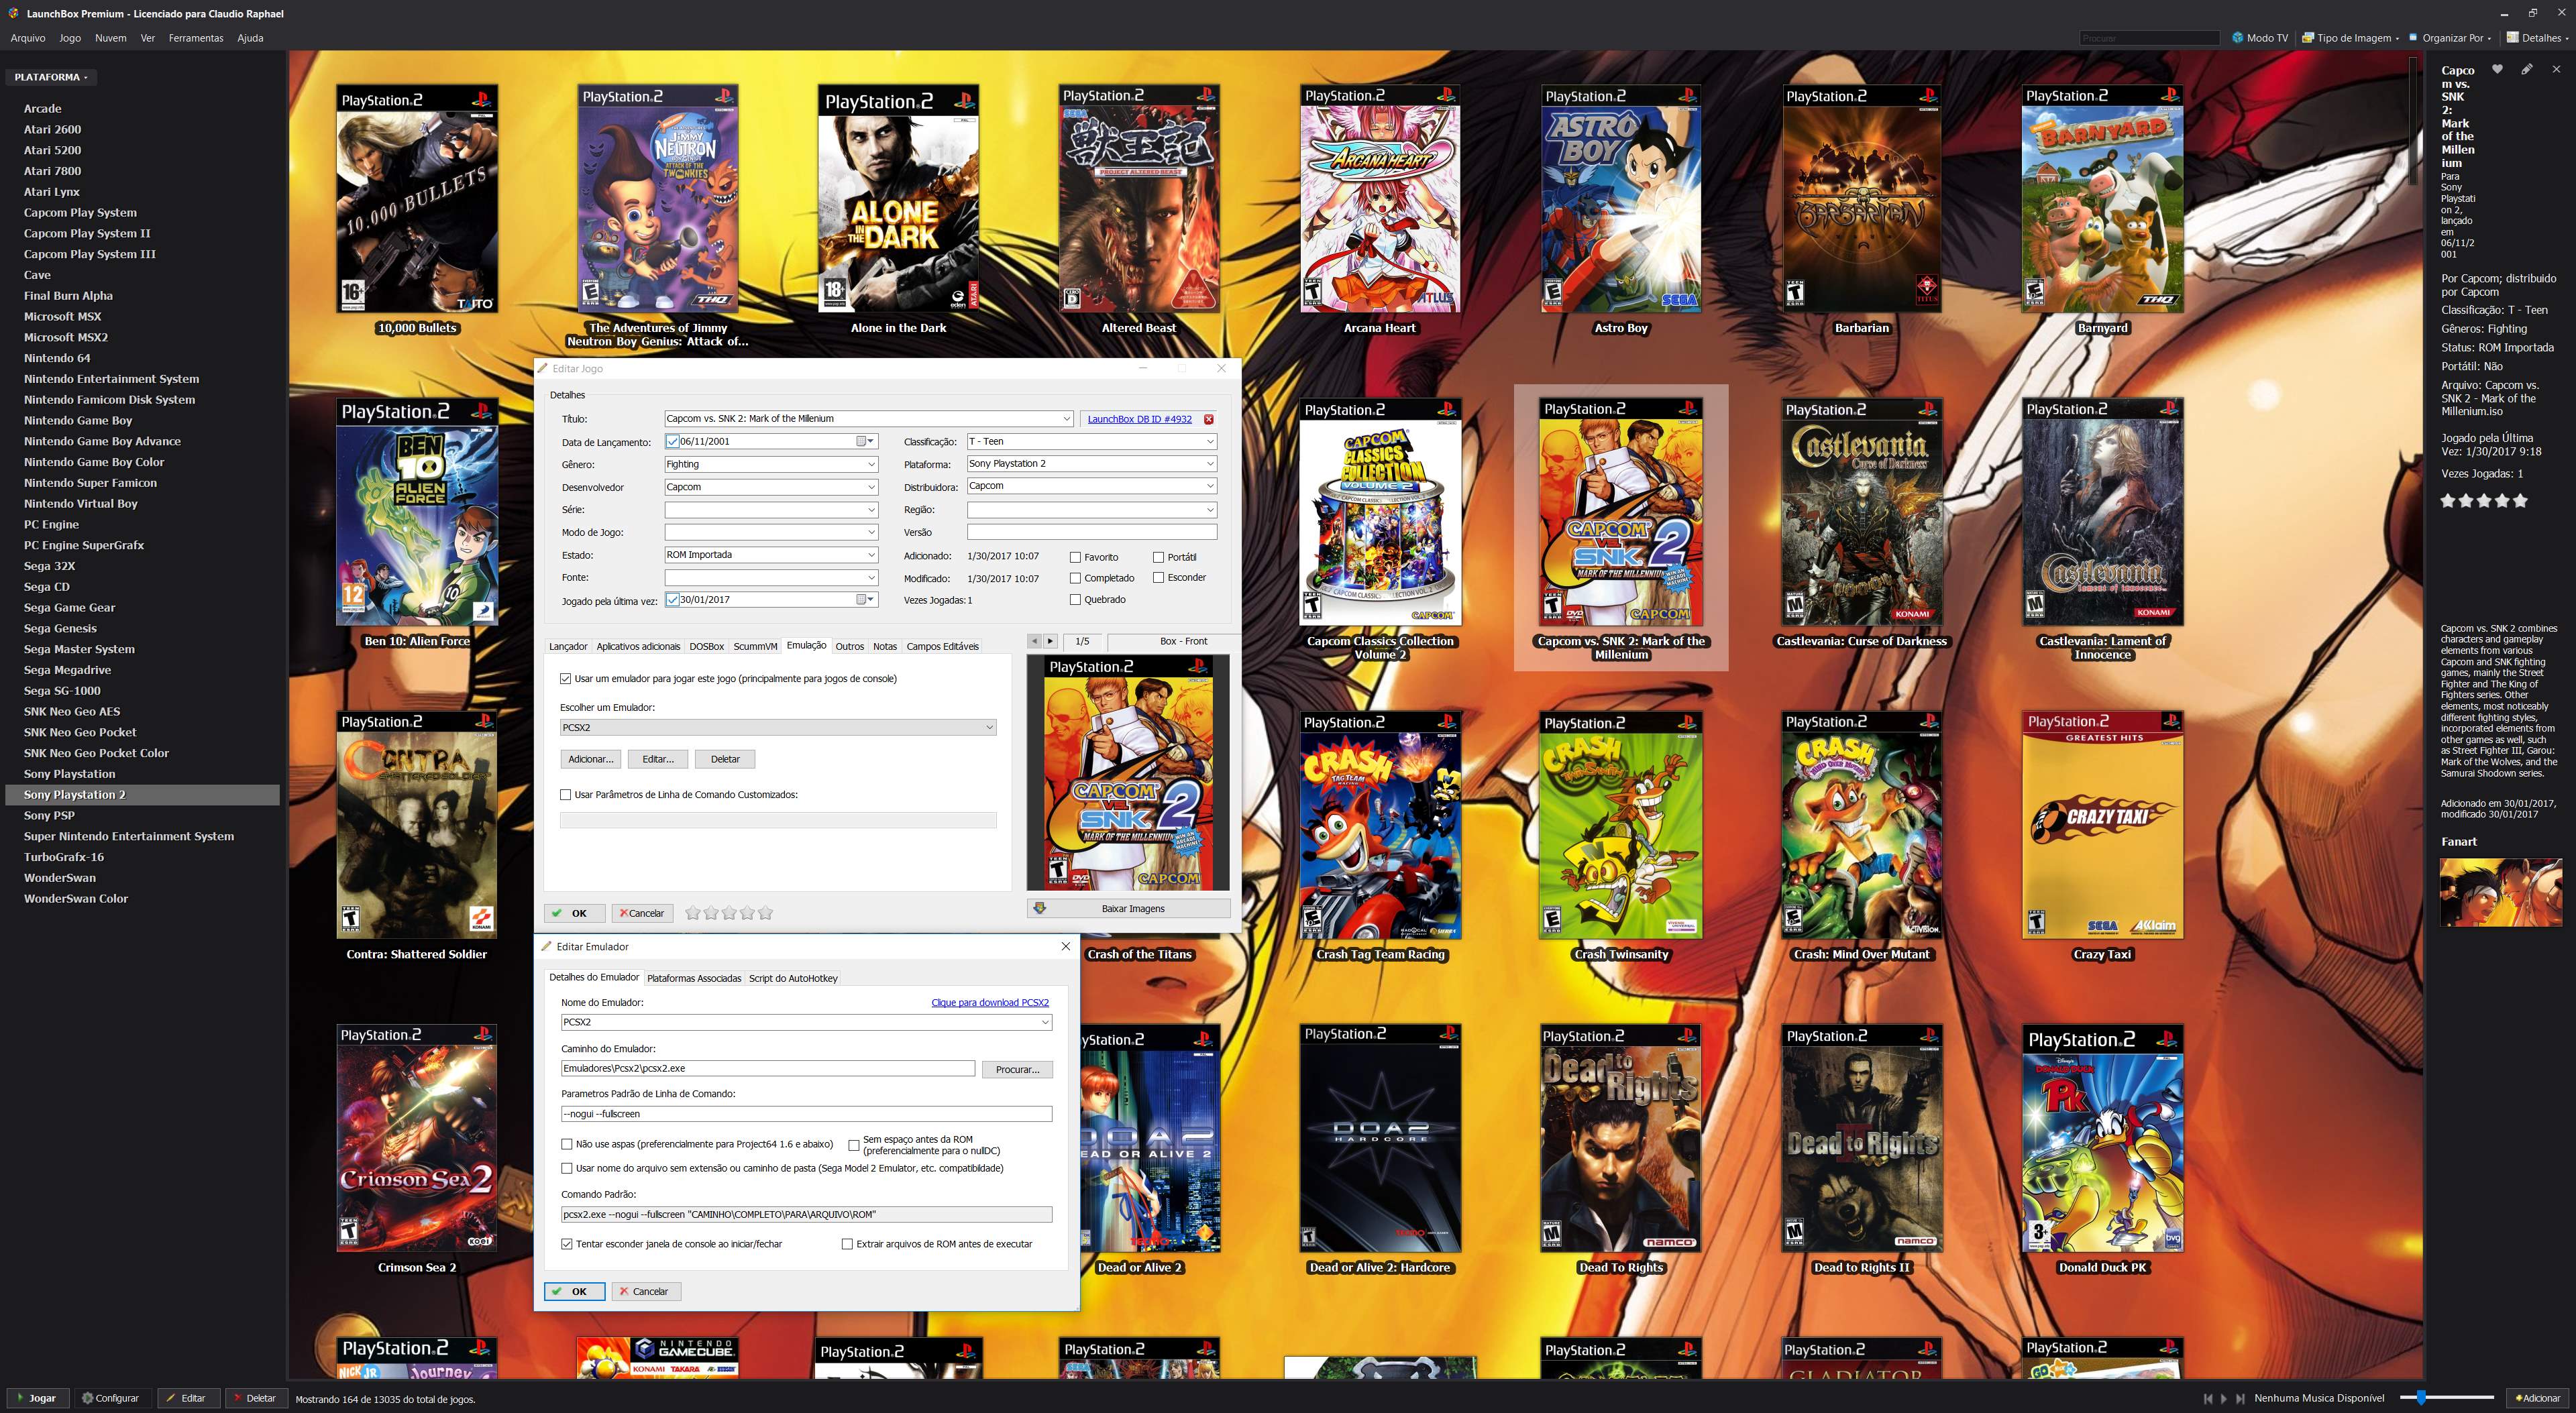Rate game using fifth star in sidebar

2520,500
